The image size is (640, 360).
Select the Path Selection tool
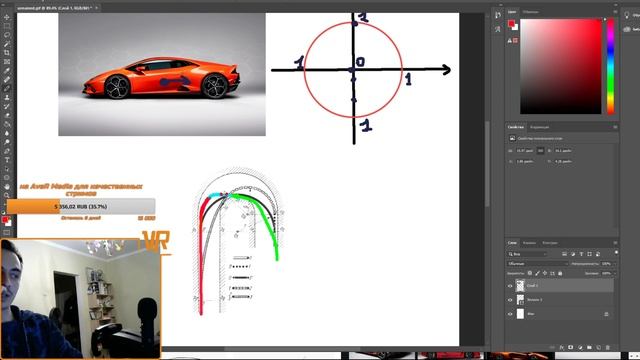[x=7, y=169]
